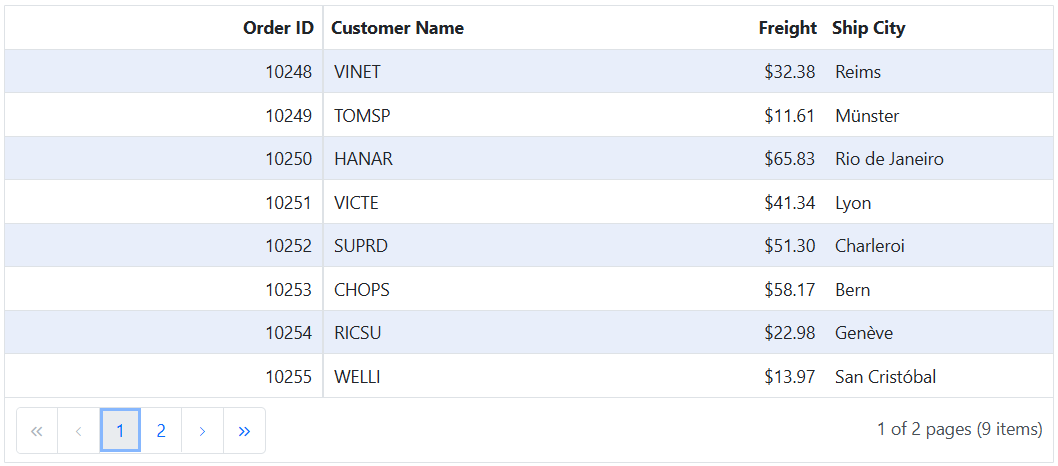Click the pager info text showing 9 items

pyautogui.click(x=959, y=429)
